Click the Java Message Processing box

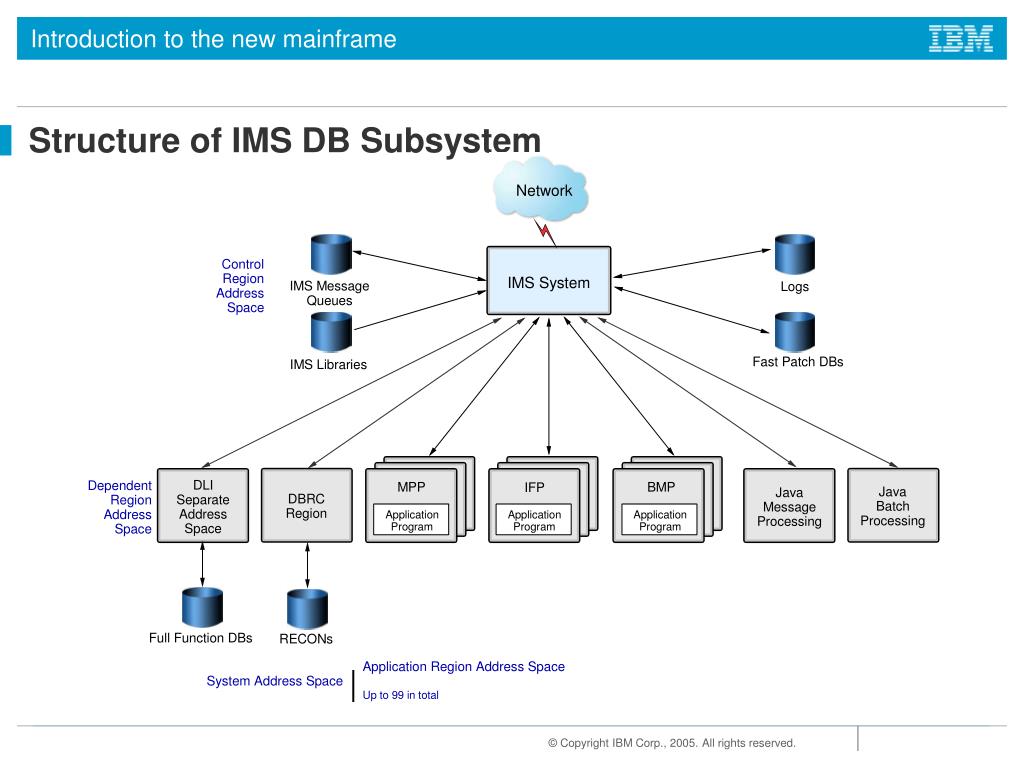(x=789, y=505)
